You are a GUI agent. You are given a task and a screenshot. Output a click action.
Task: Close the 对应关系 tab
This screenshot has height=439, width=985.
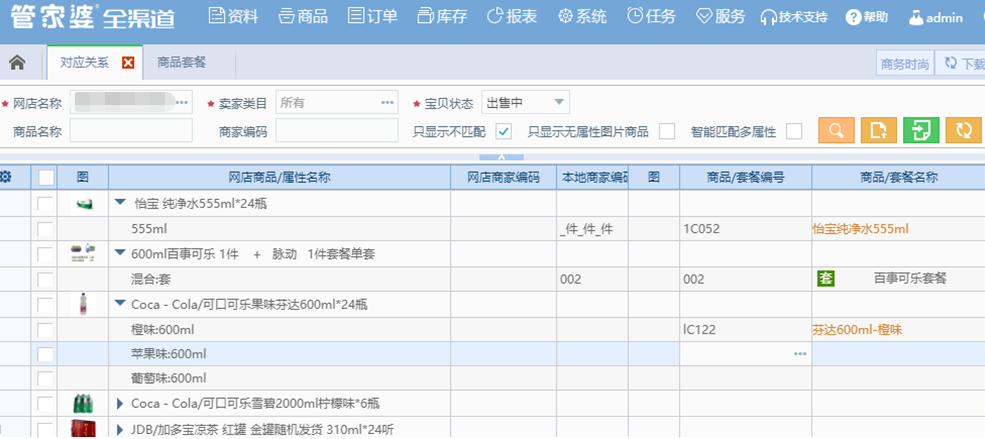(128, 62)
